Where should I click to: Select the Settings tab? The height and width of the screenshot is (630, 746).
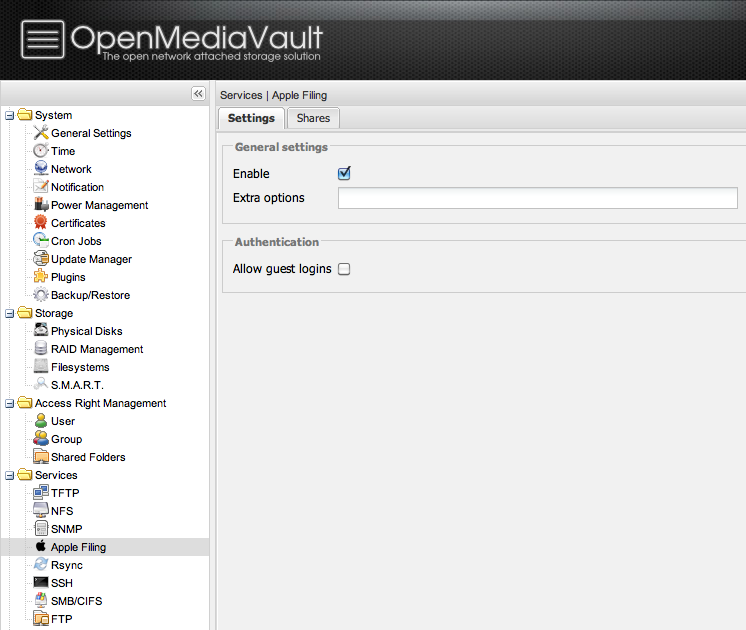point(251,118)
